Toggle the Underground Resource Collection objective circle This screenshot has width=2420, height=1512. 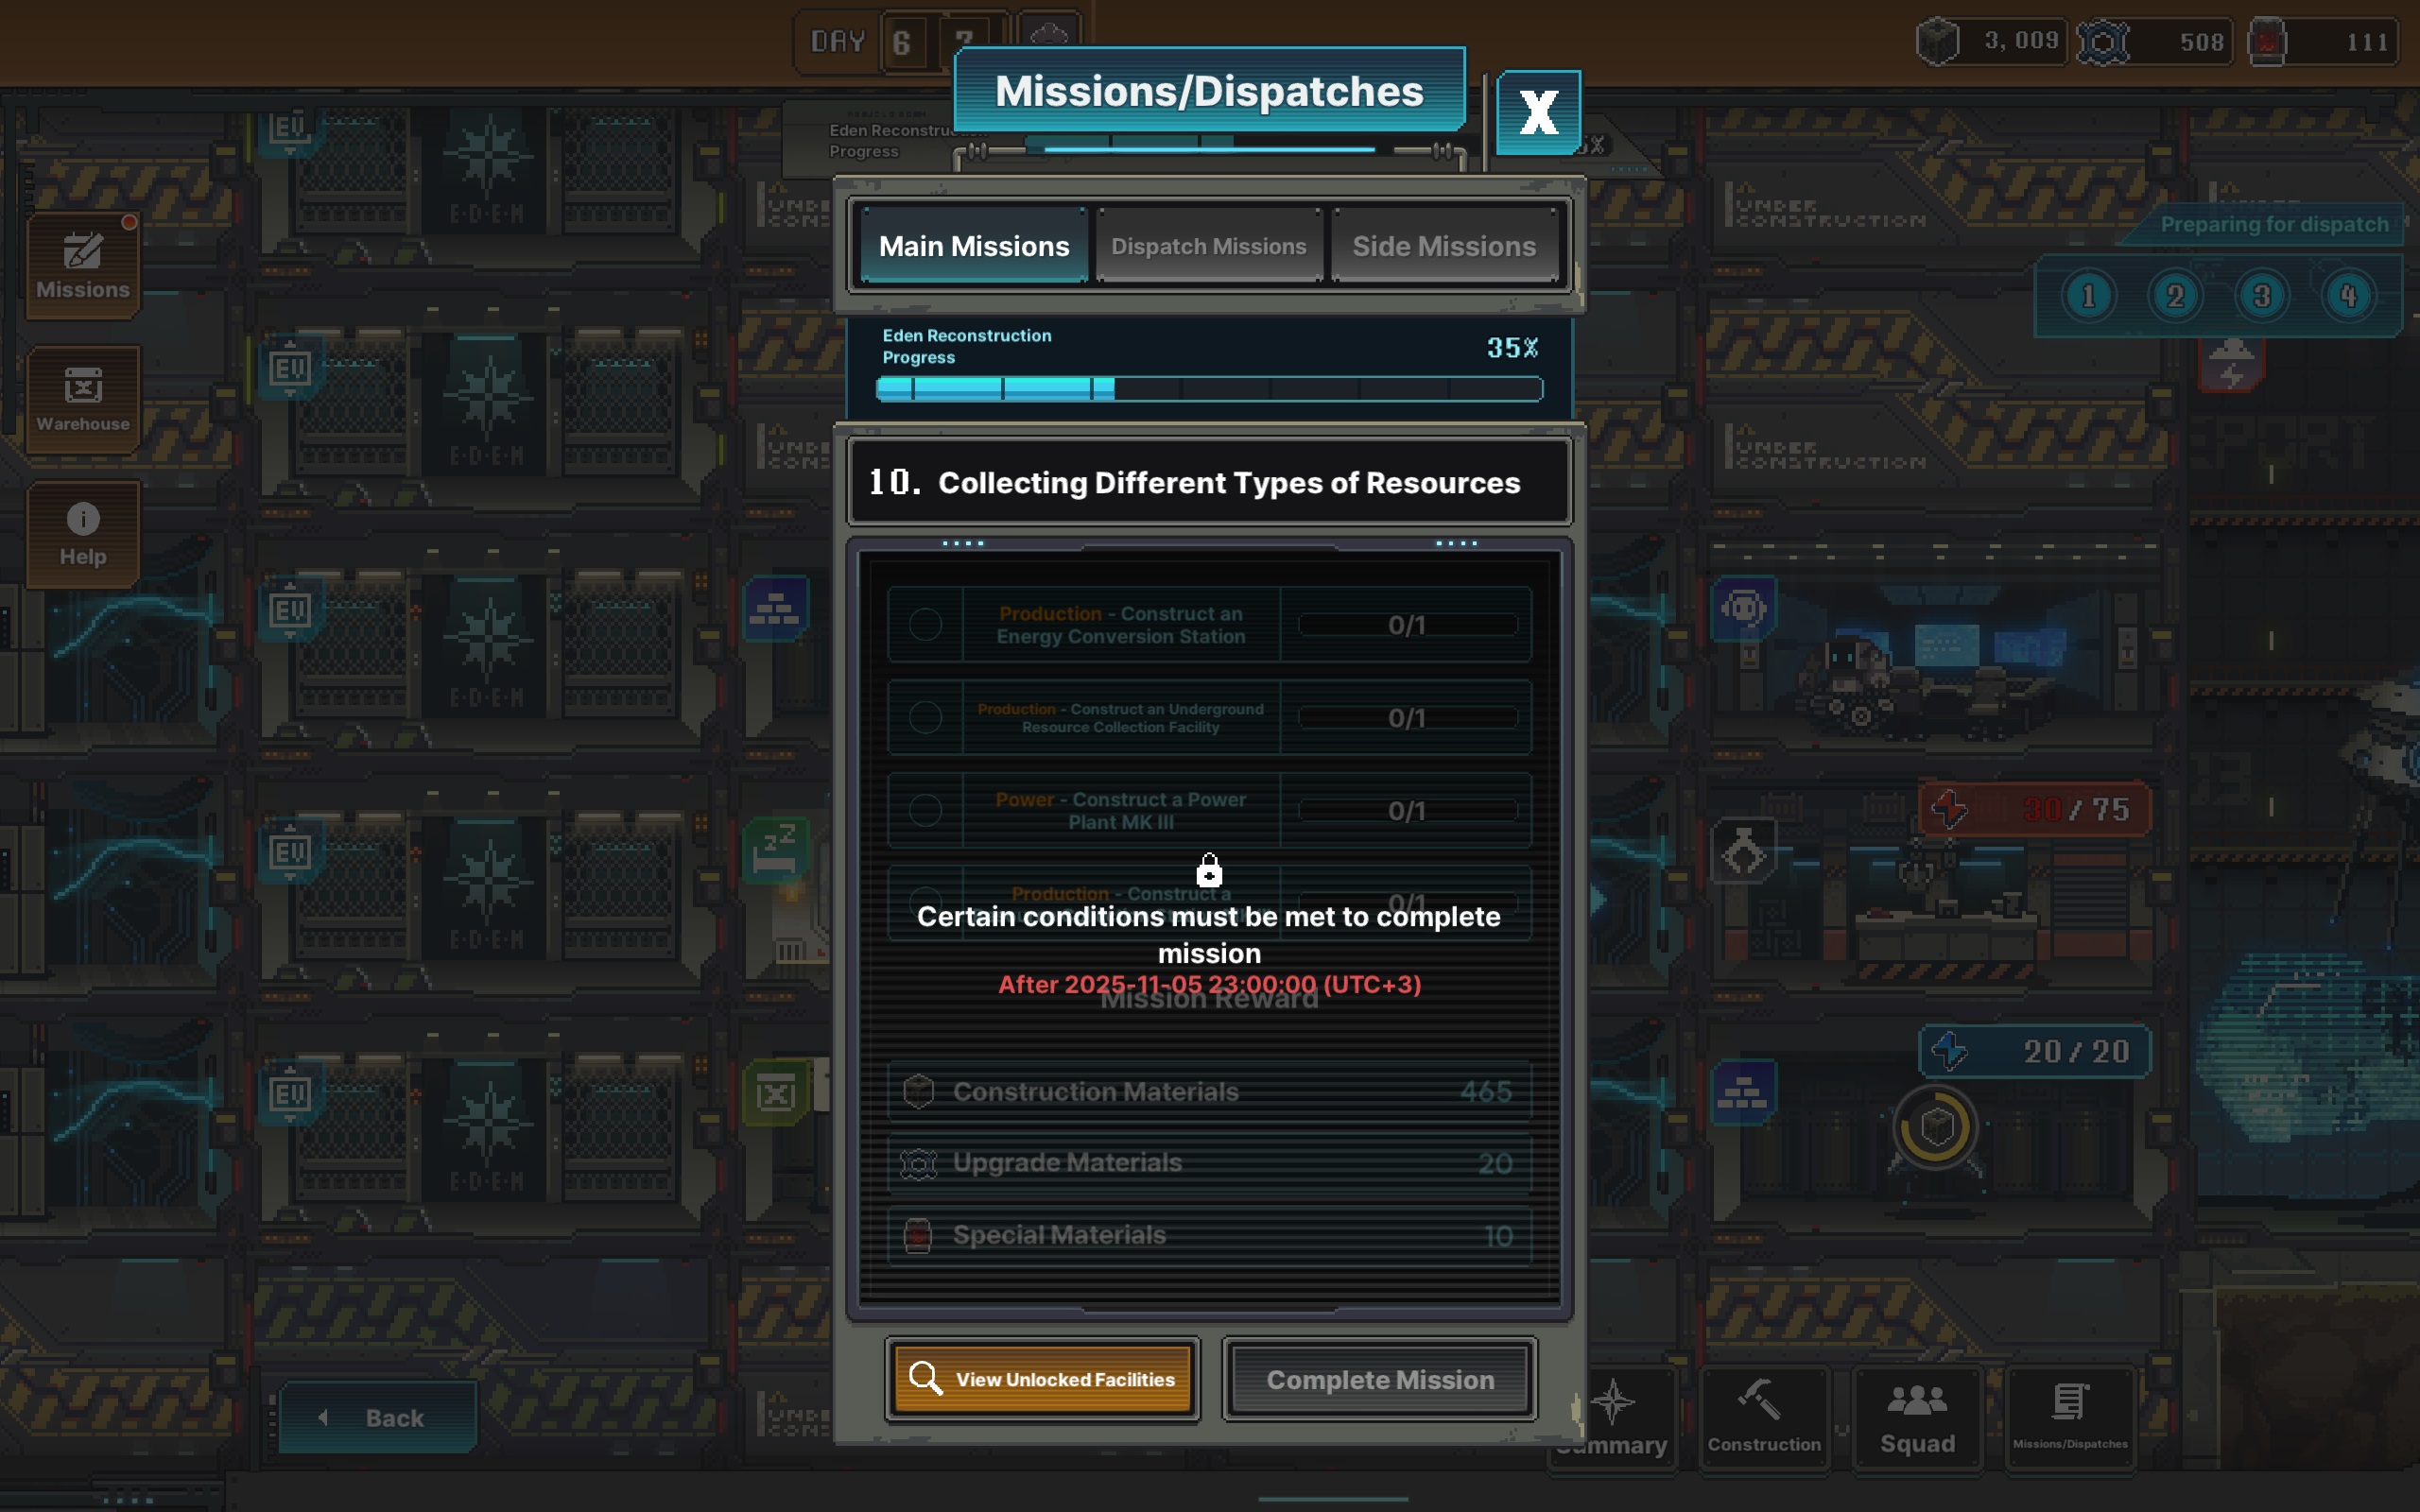(925, 717)
